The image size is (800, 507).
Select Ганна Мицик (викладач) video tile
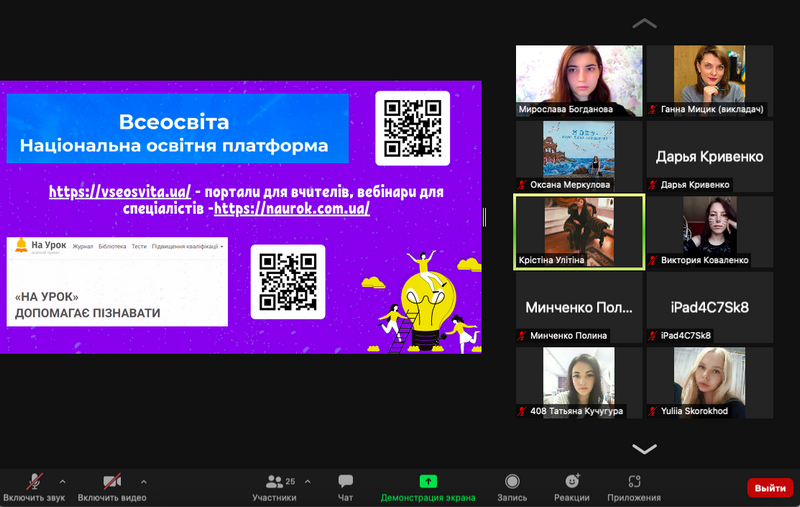[x=710, y=81]
